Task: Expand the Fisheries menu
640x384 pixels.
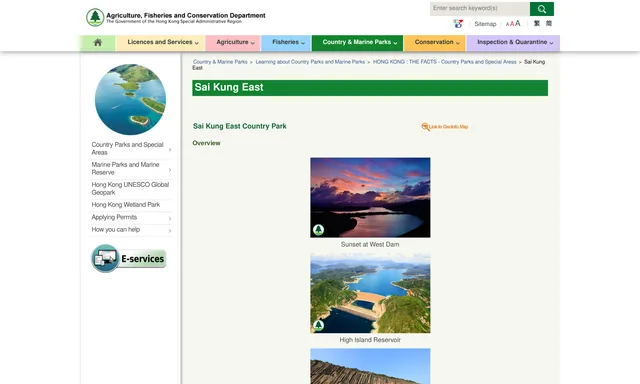Action: 287,42
